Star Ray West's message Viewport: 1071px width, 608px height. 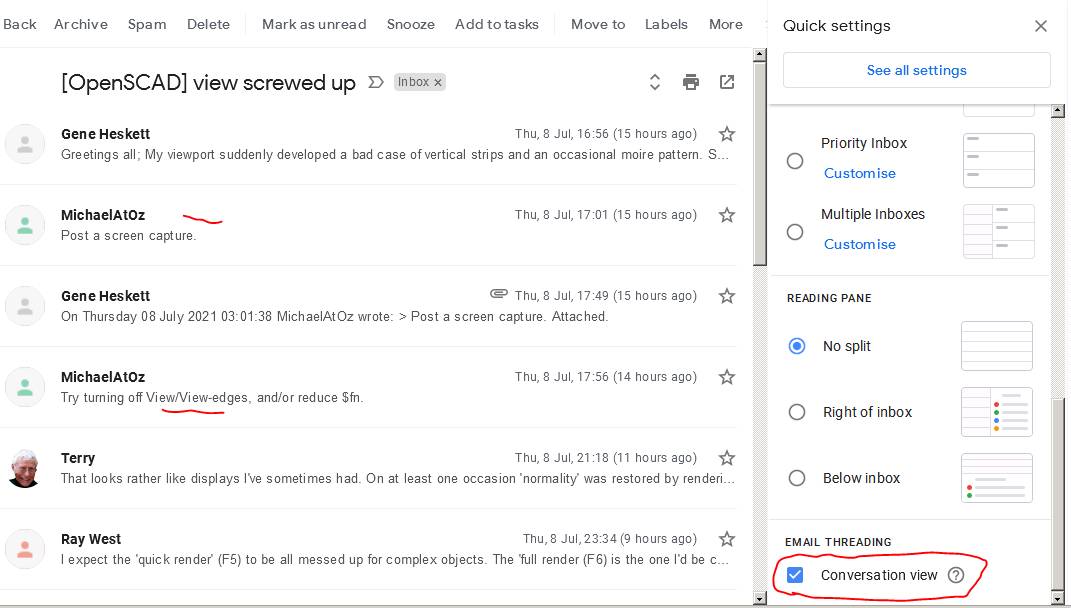point(727,539)
